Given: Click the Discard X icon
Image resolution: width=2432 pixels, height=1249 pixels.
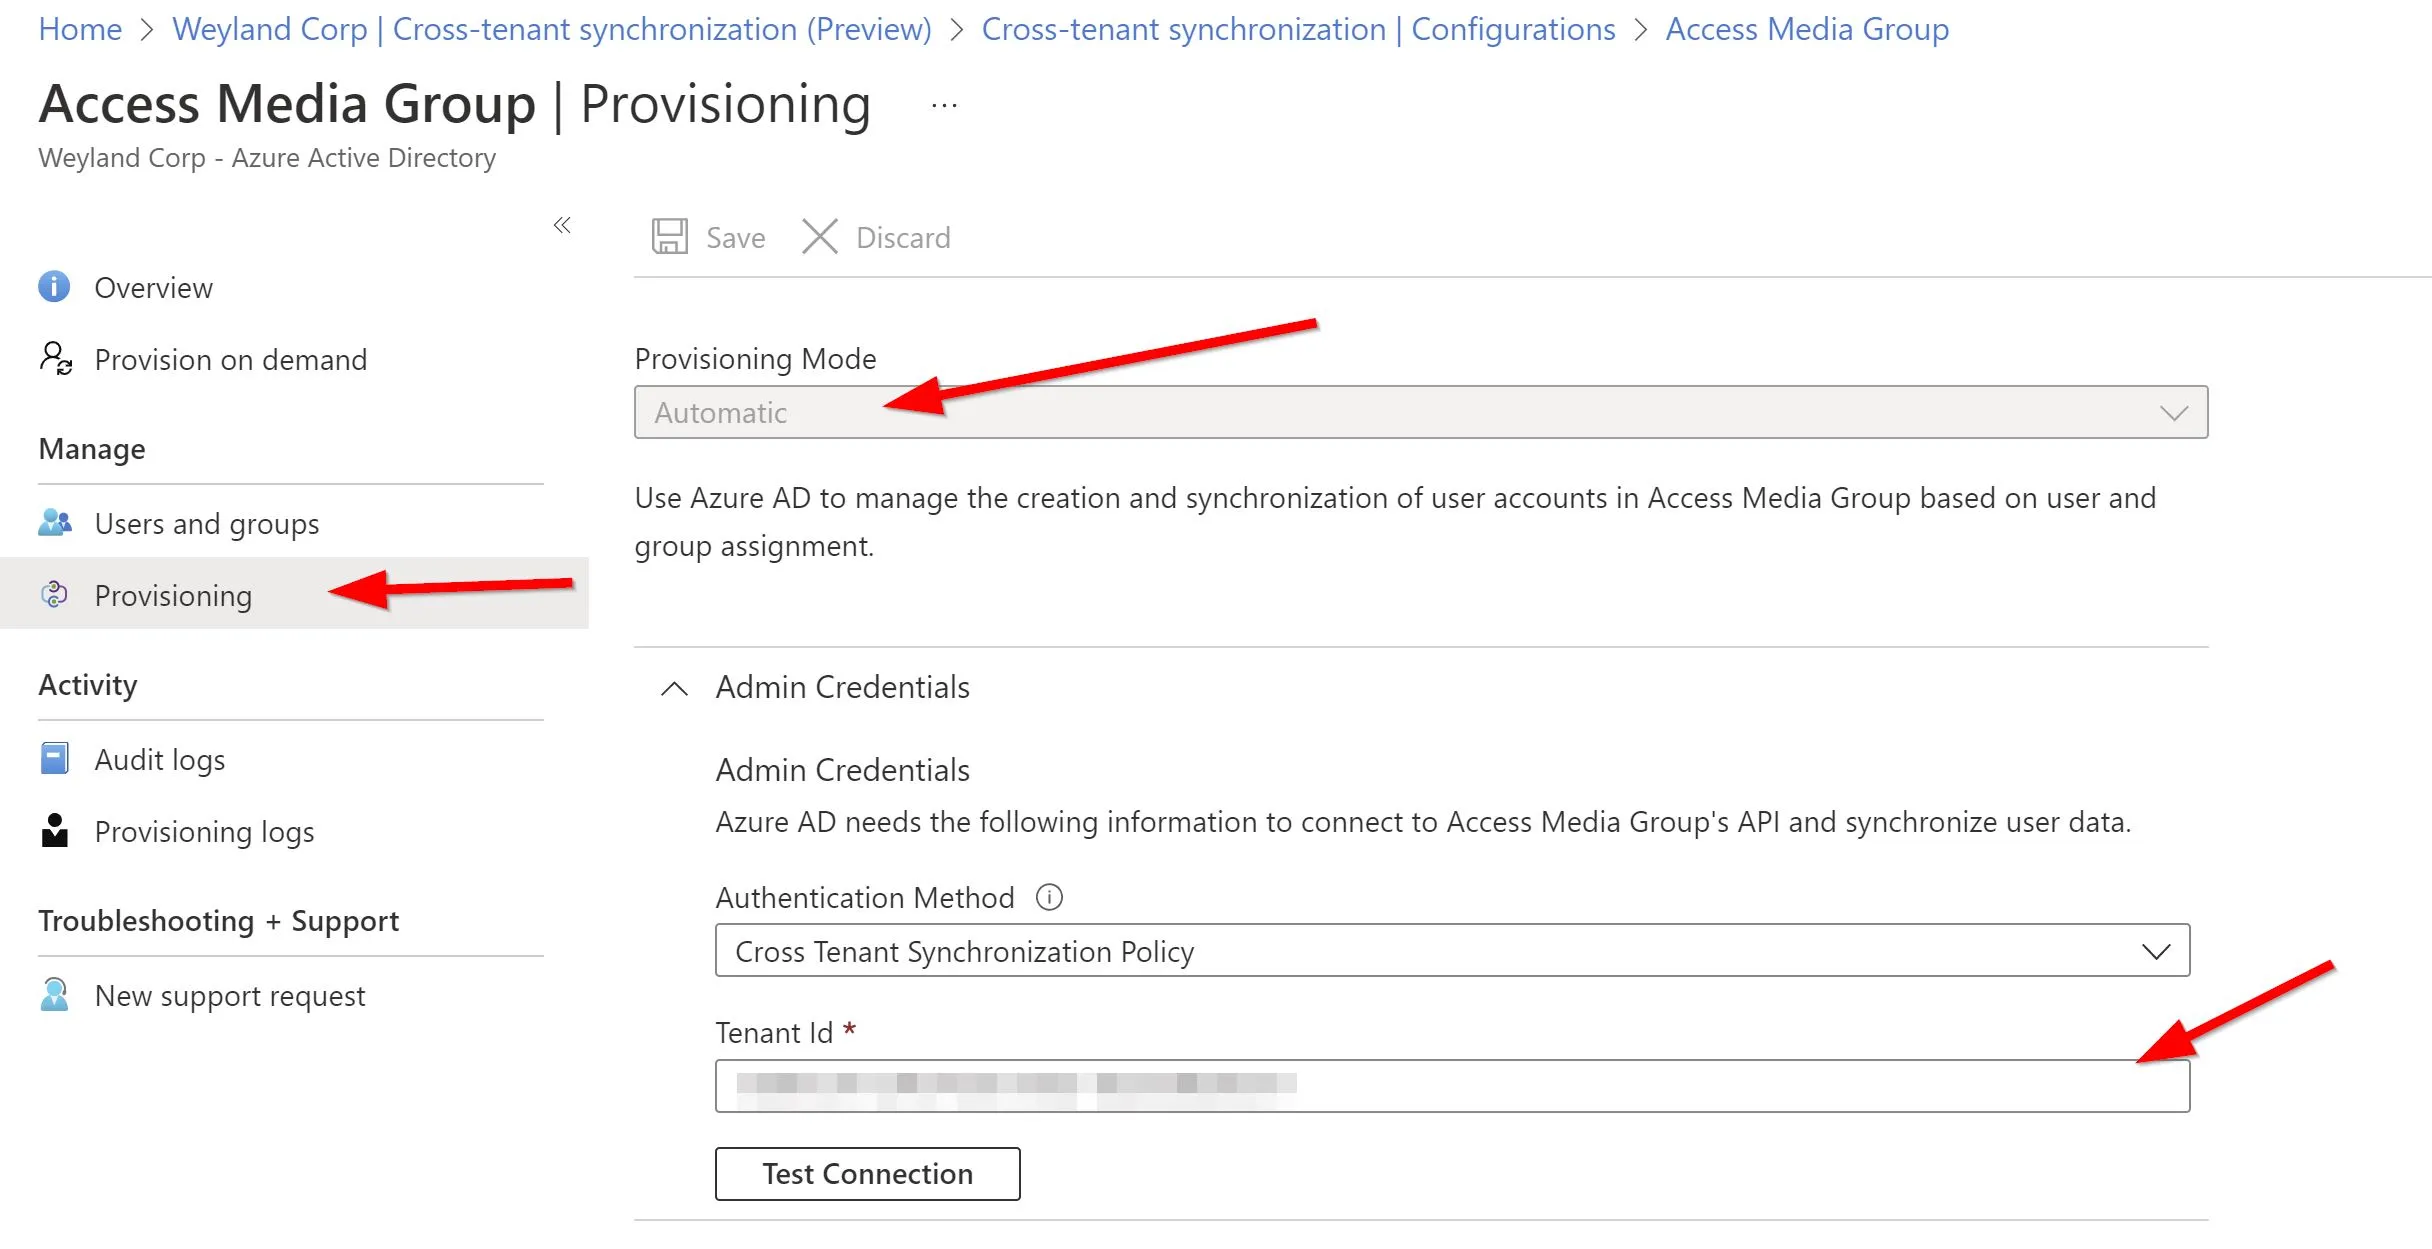Looking at the screenshot, I should click(820, 237).
